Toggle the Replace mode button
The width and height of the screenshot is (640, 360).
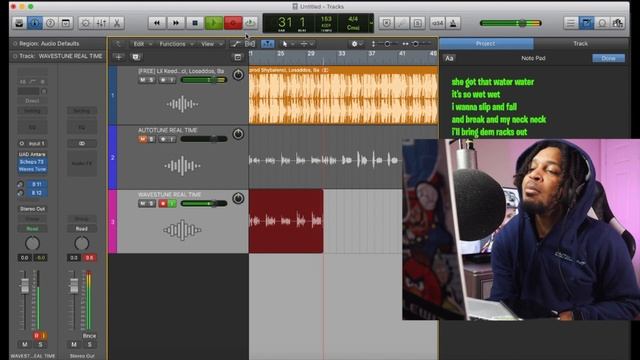click(x=386, y=23)
